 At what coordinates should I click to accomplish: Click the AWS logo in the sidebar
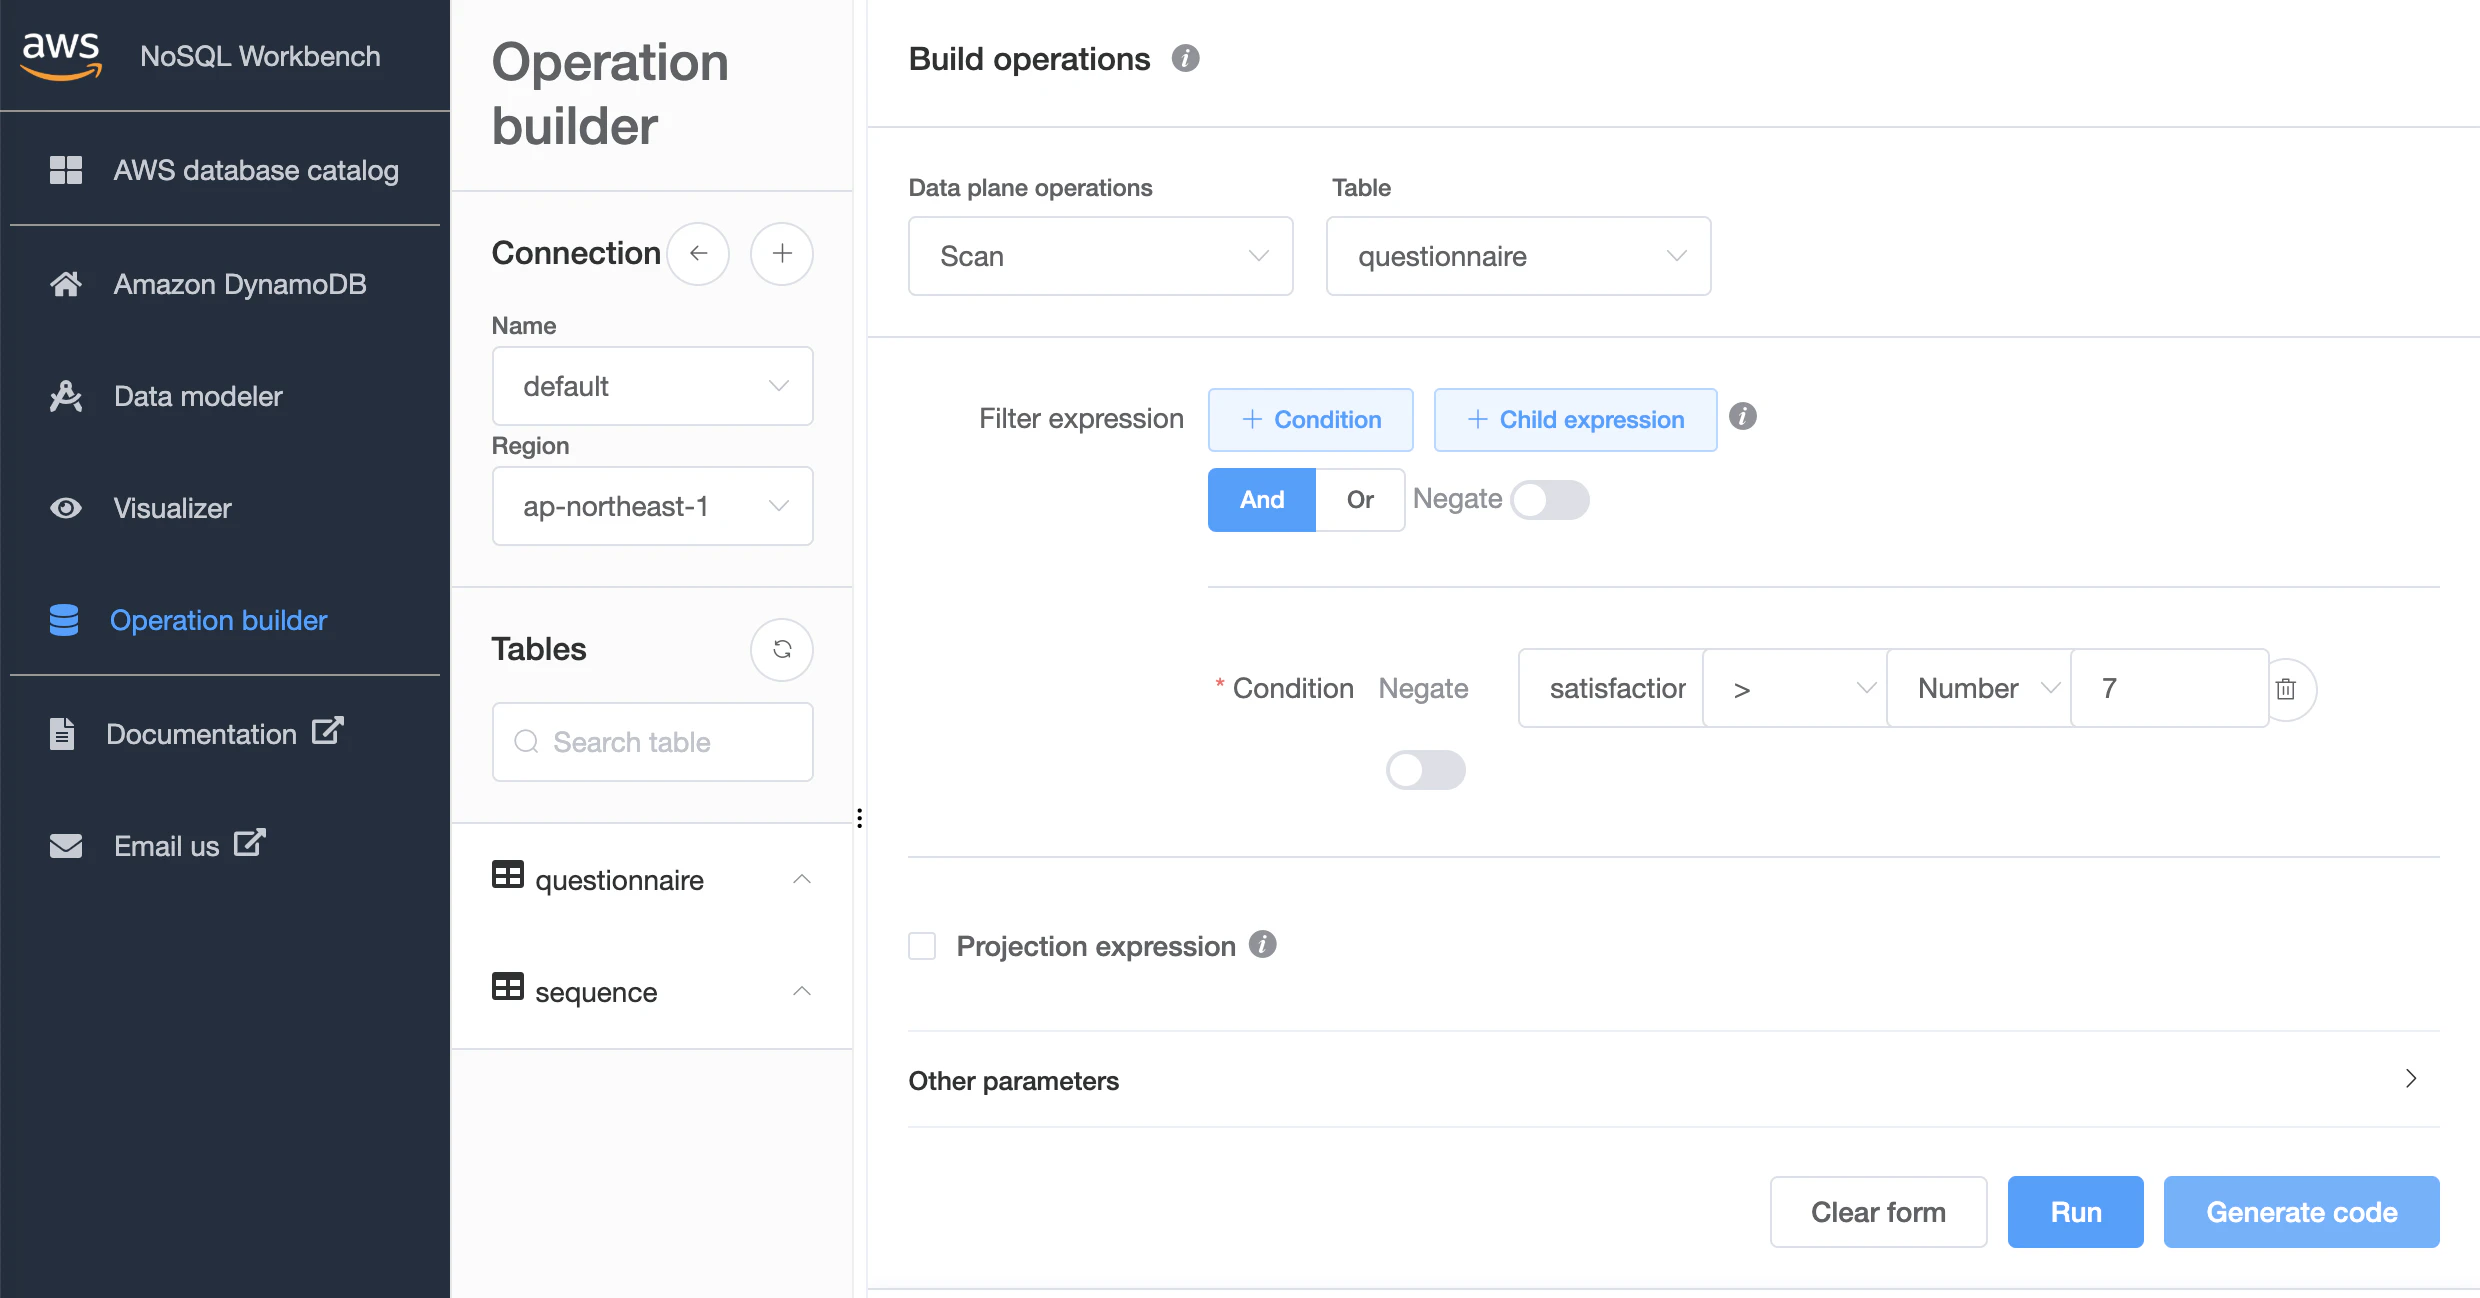61,55
